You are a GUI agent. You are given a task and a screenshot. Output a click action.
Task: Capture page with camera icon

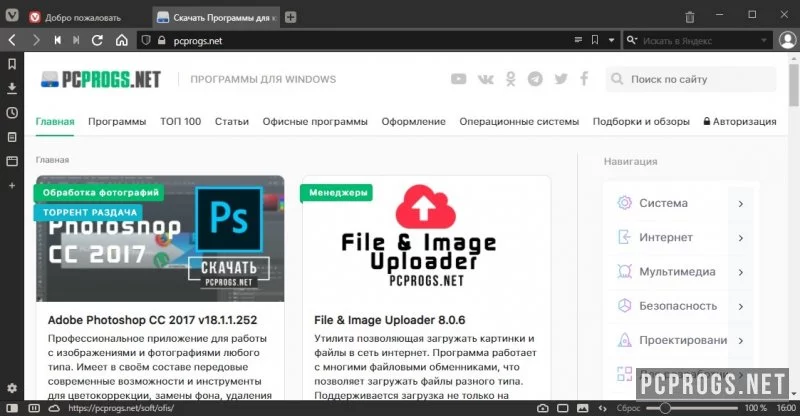point(543,408)
